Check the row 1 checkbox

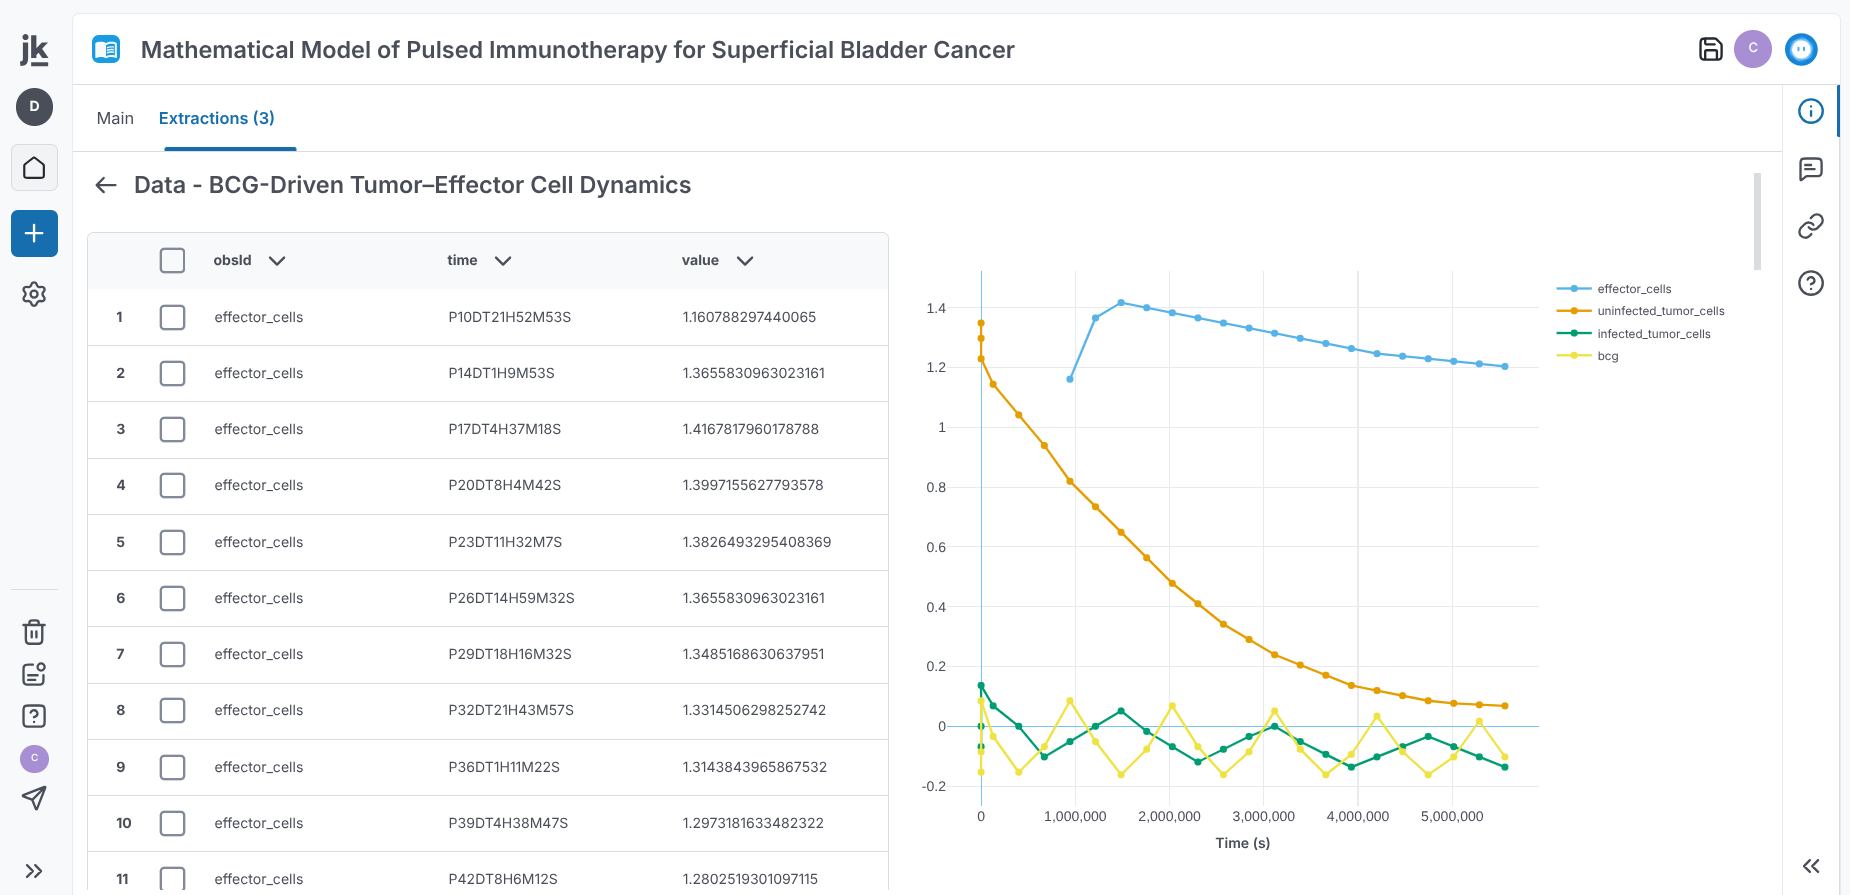click(x=173, y=317)
